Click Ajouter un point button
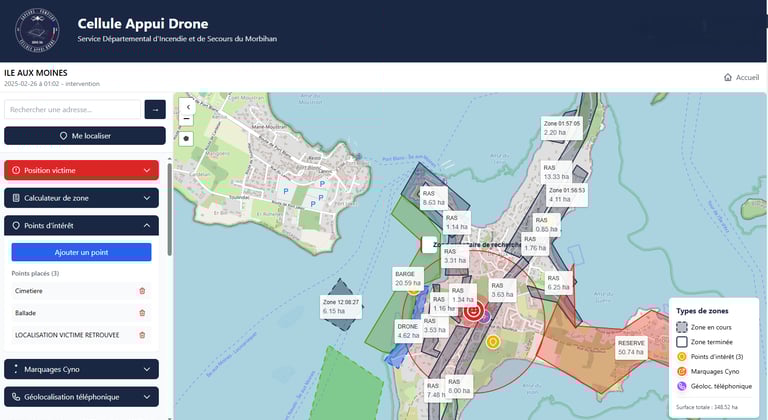 point(81,252)
